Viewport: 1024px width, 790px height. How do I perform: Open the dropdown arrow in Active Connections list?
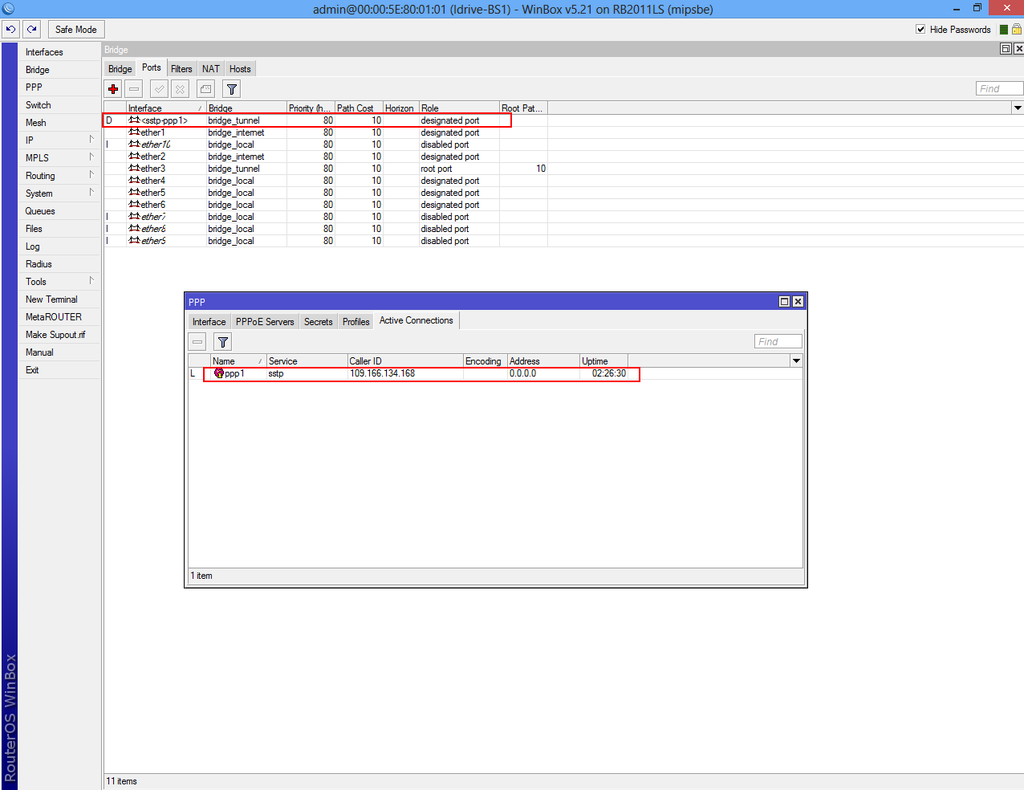[x=796, y=360]
